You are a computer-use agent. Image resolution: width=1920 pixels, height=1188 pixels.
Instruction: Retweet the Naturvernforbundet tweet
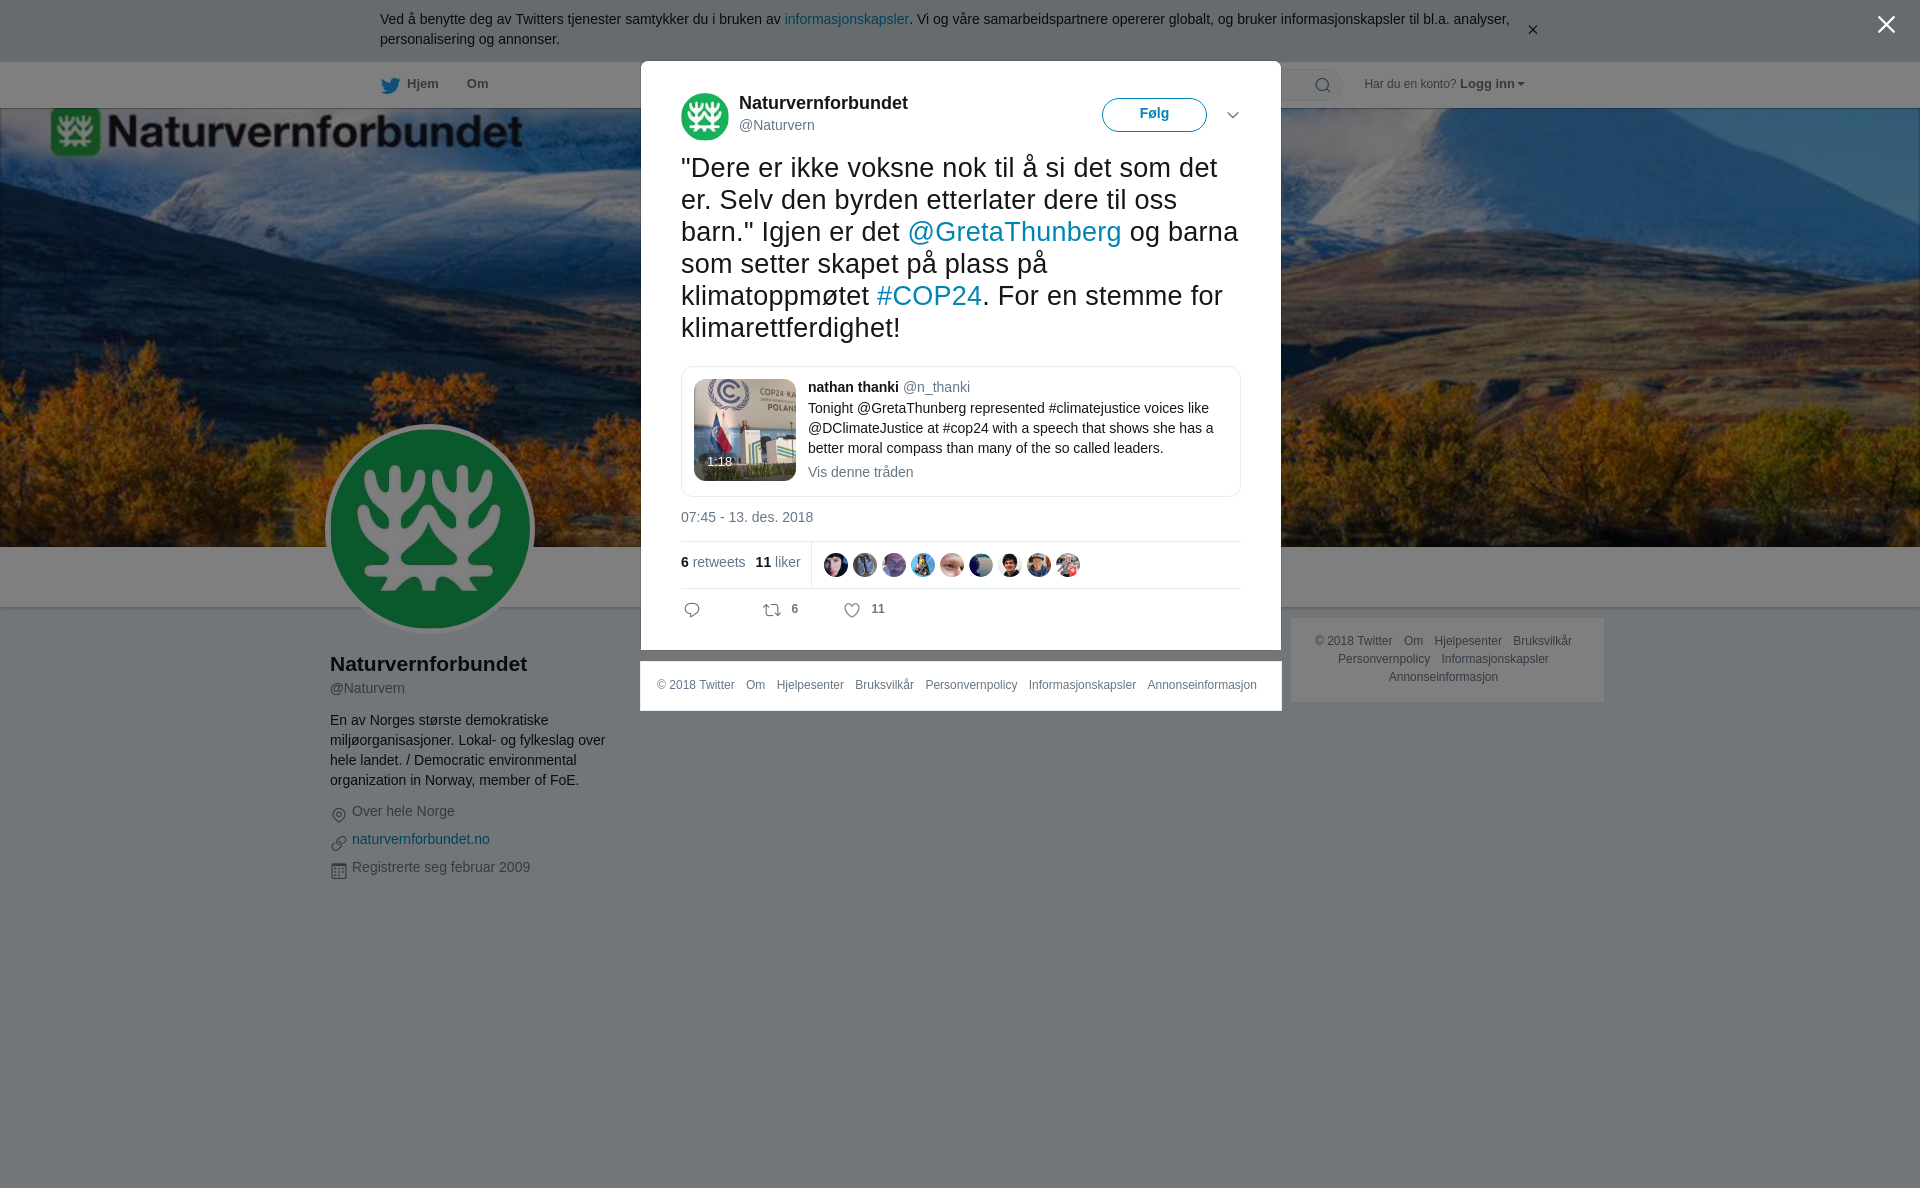coord(772,610)
